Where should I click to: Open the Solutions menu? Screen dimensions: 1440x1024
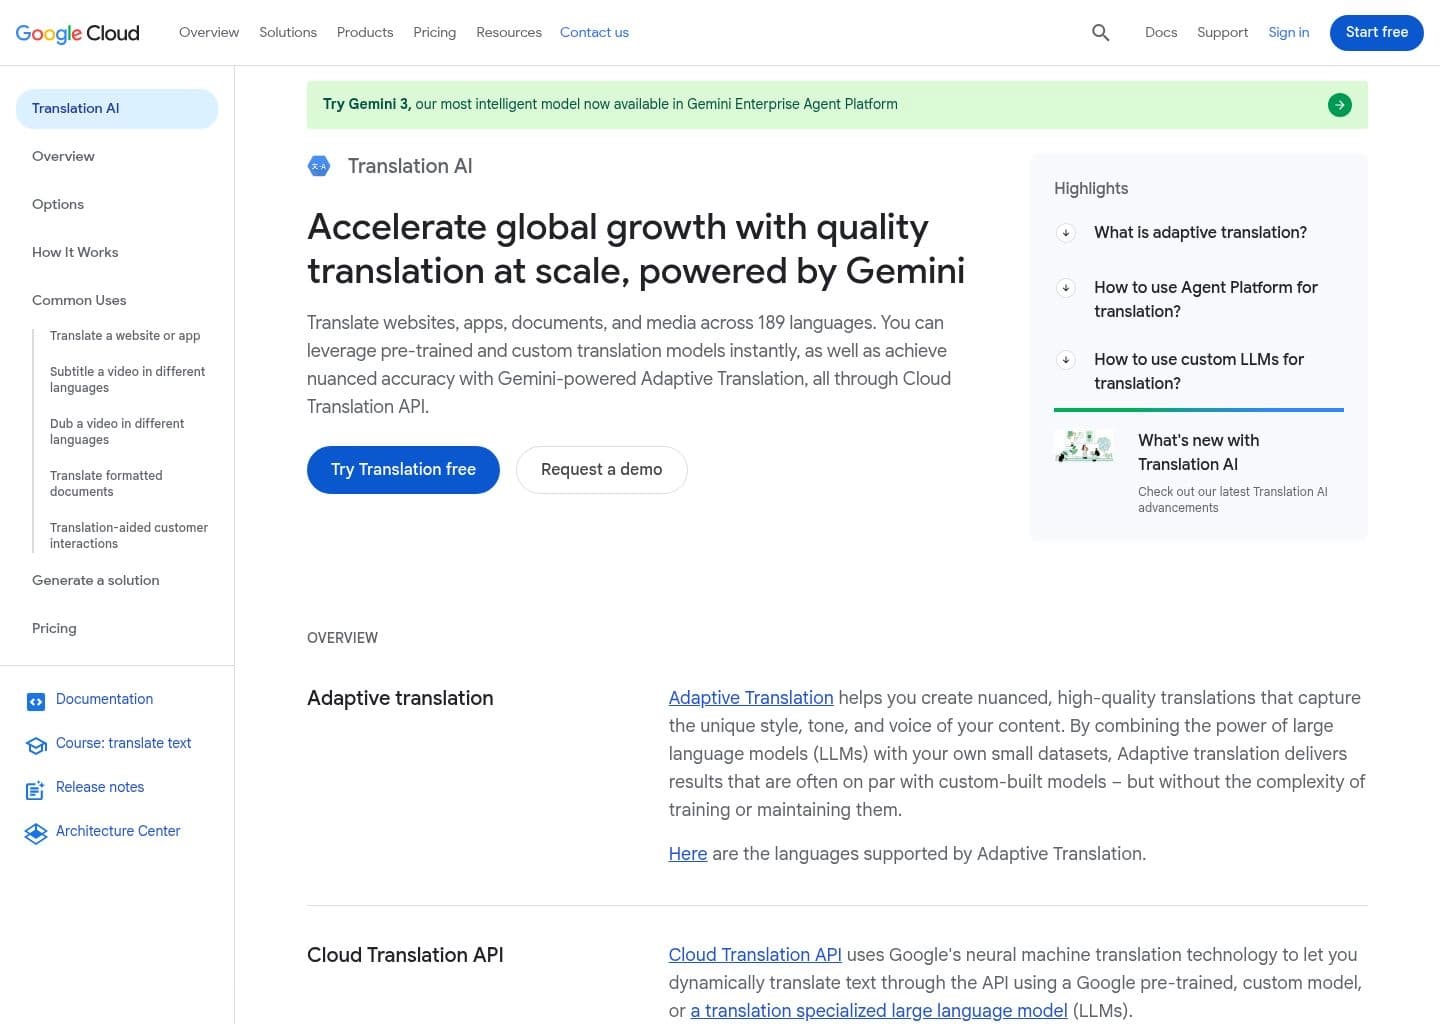[288, 32]
